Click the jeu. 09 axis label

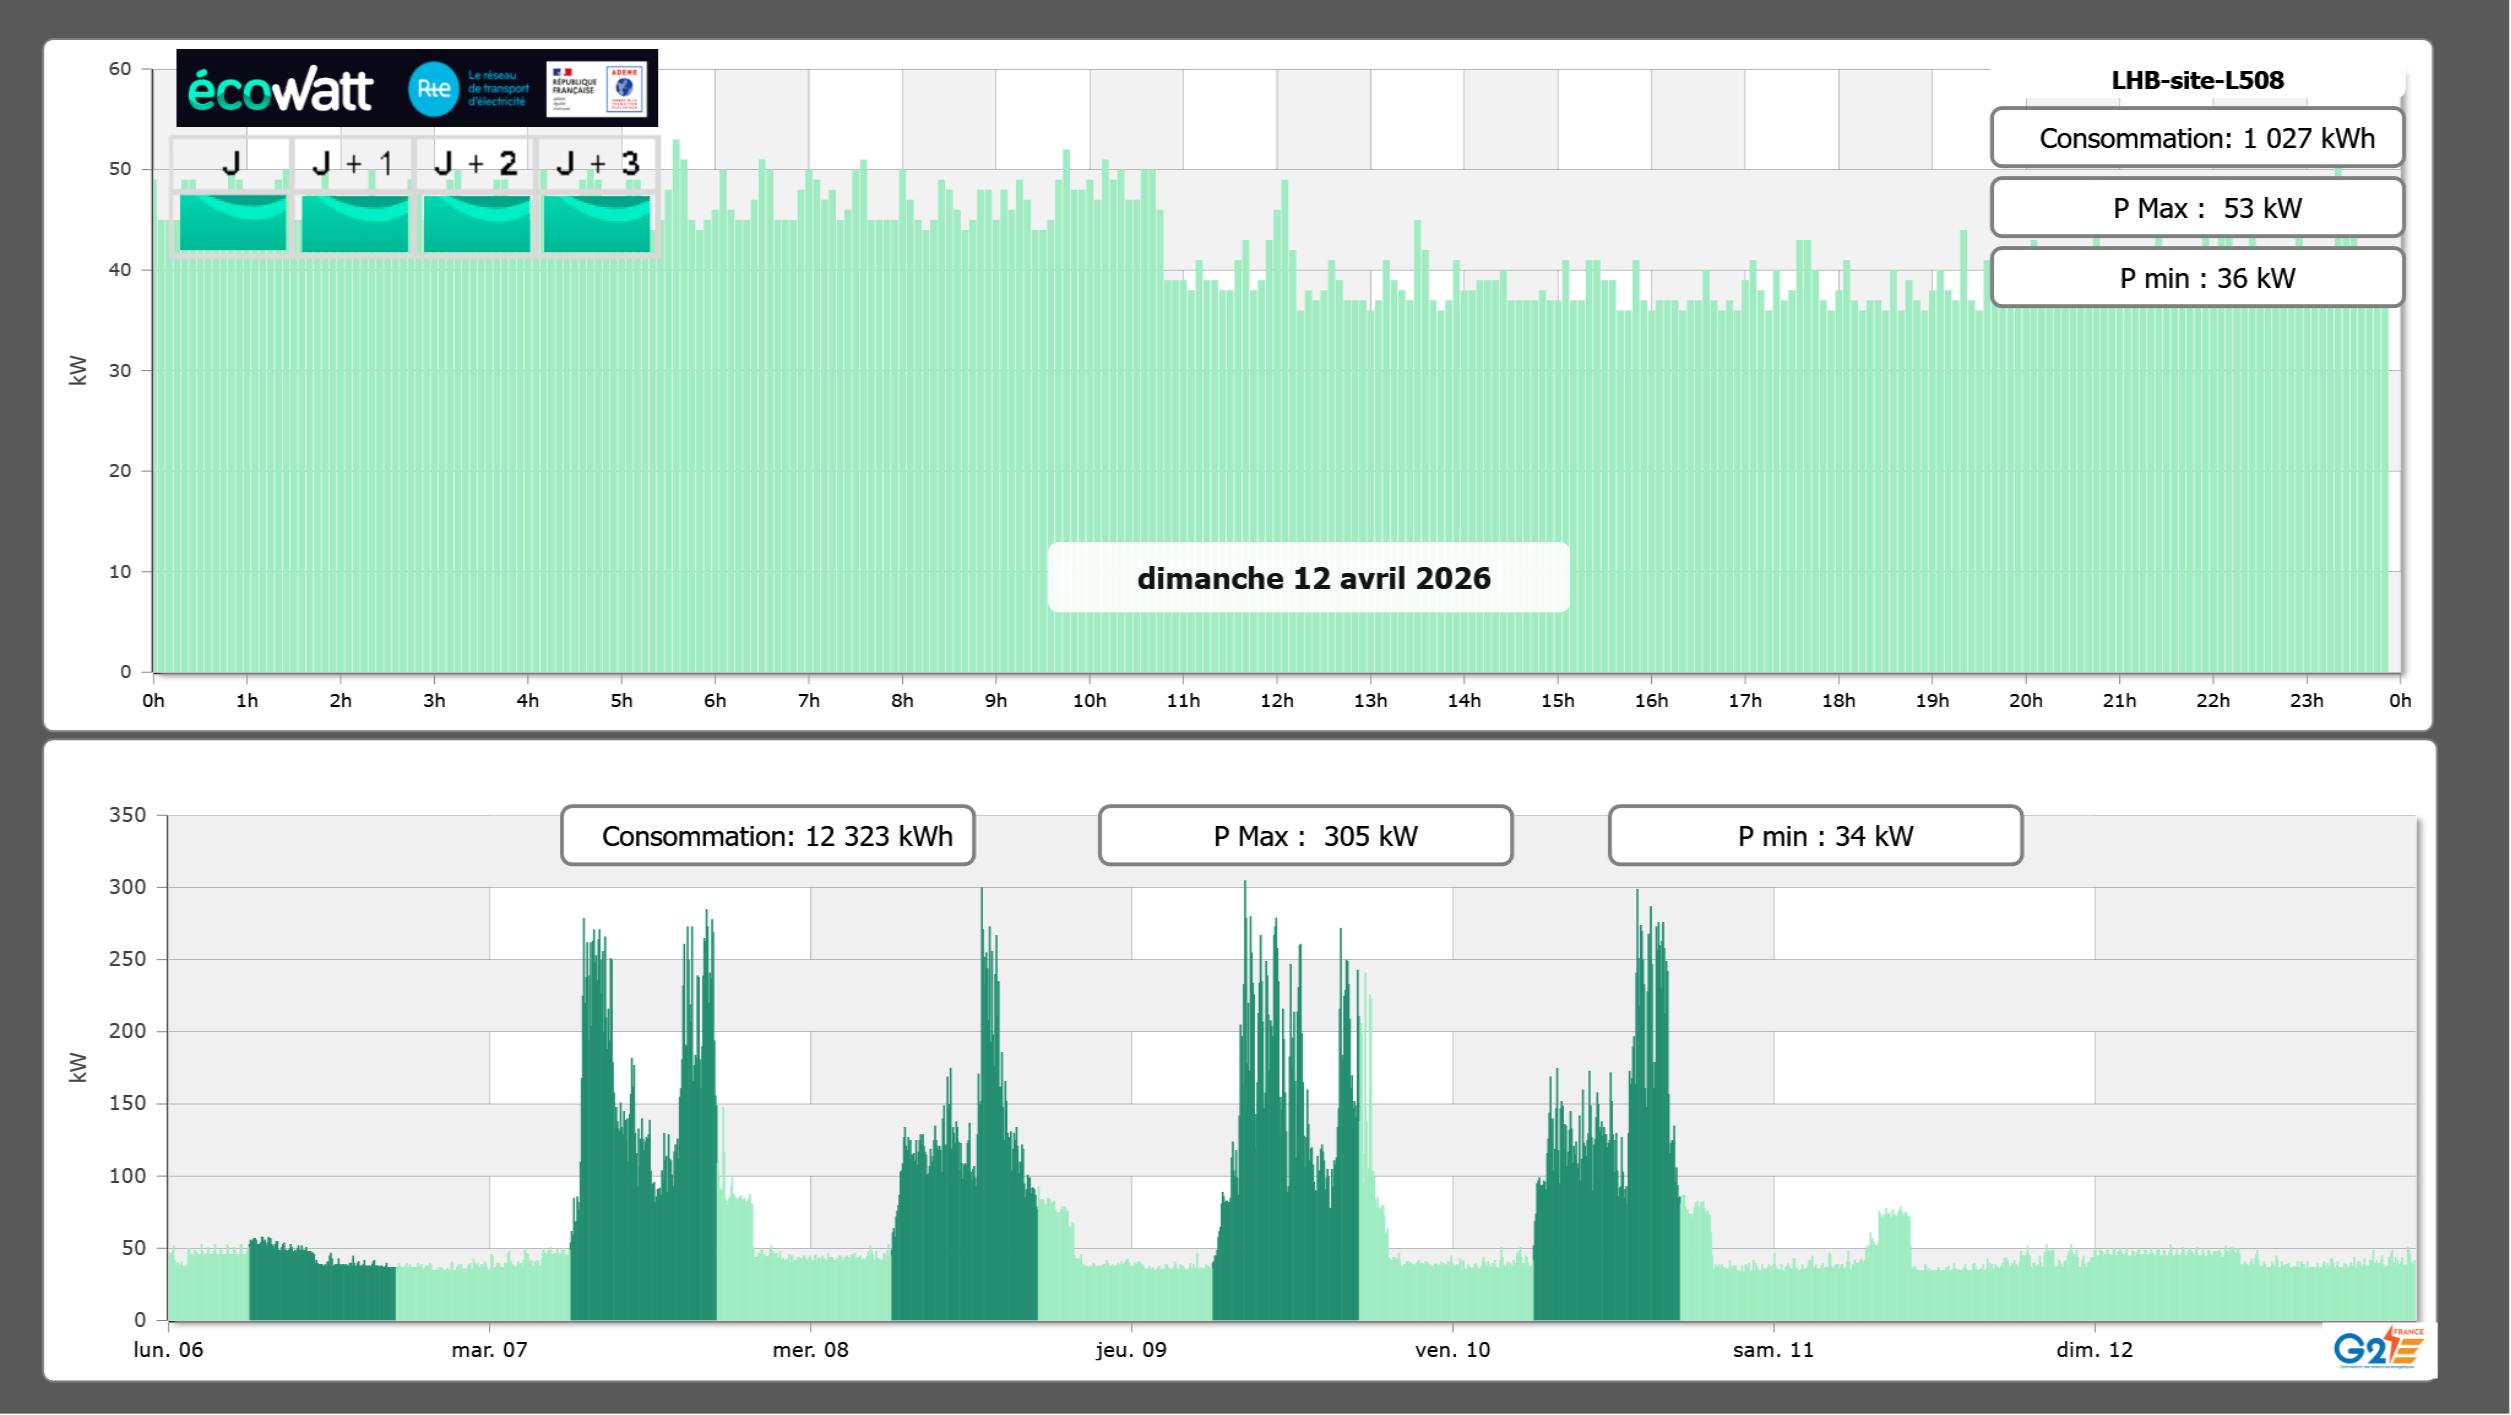pos(1131,1350)
